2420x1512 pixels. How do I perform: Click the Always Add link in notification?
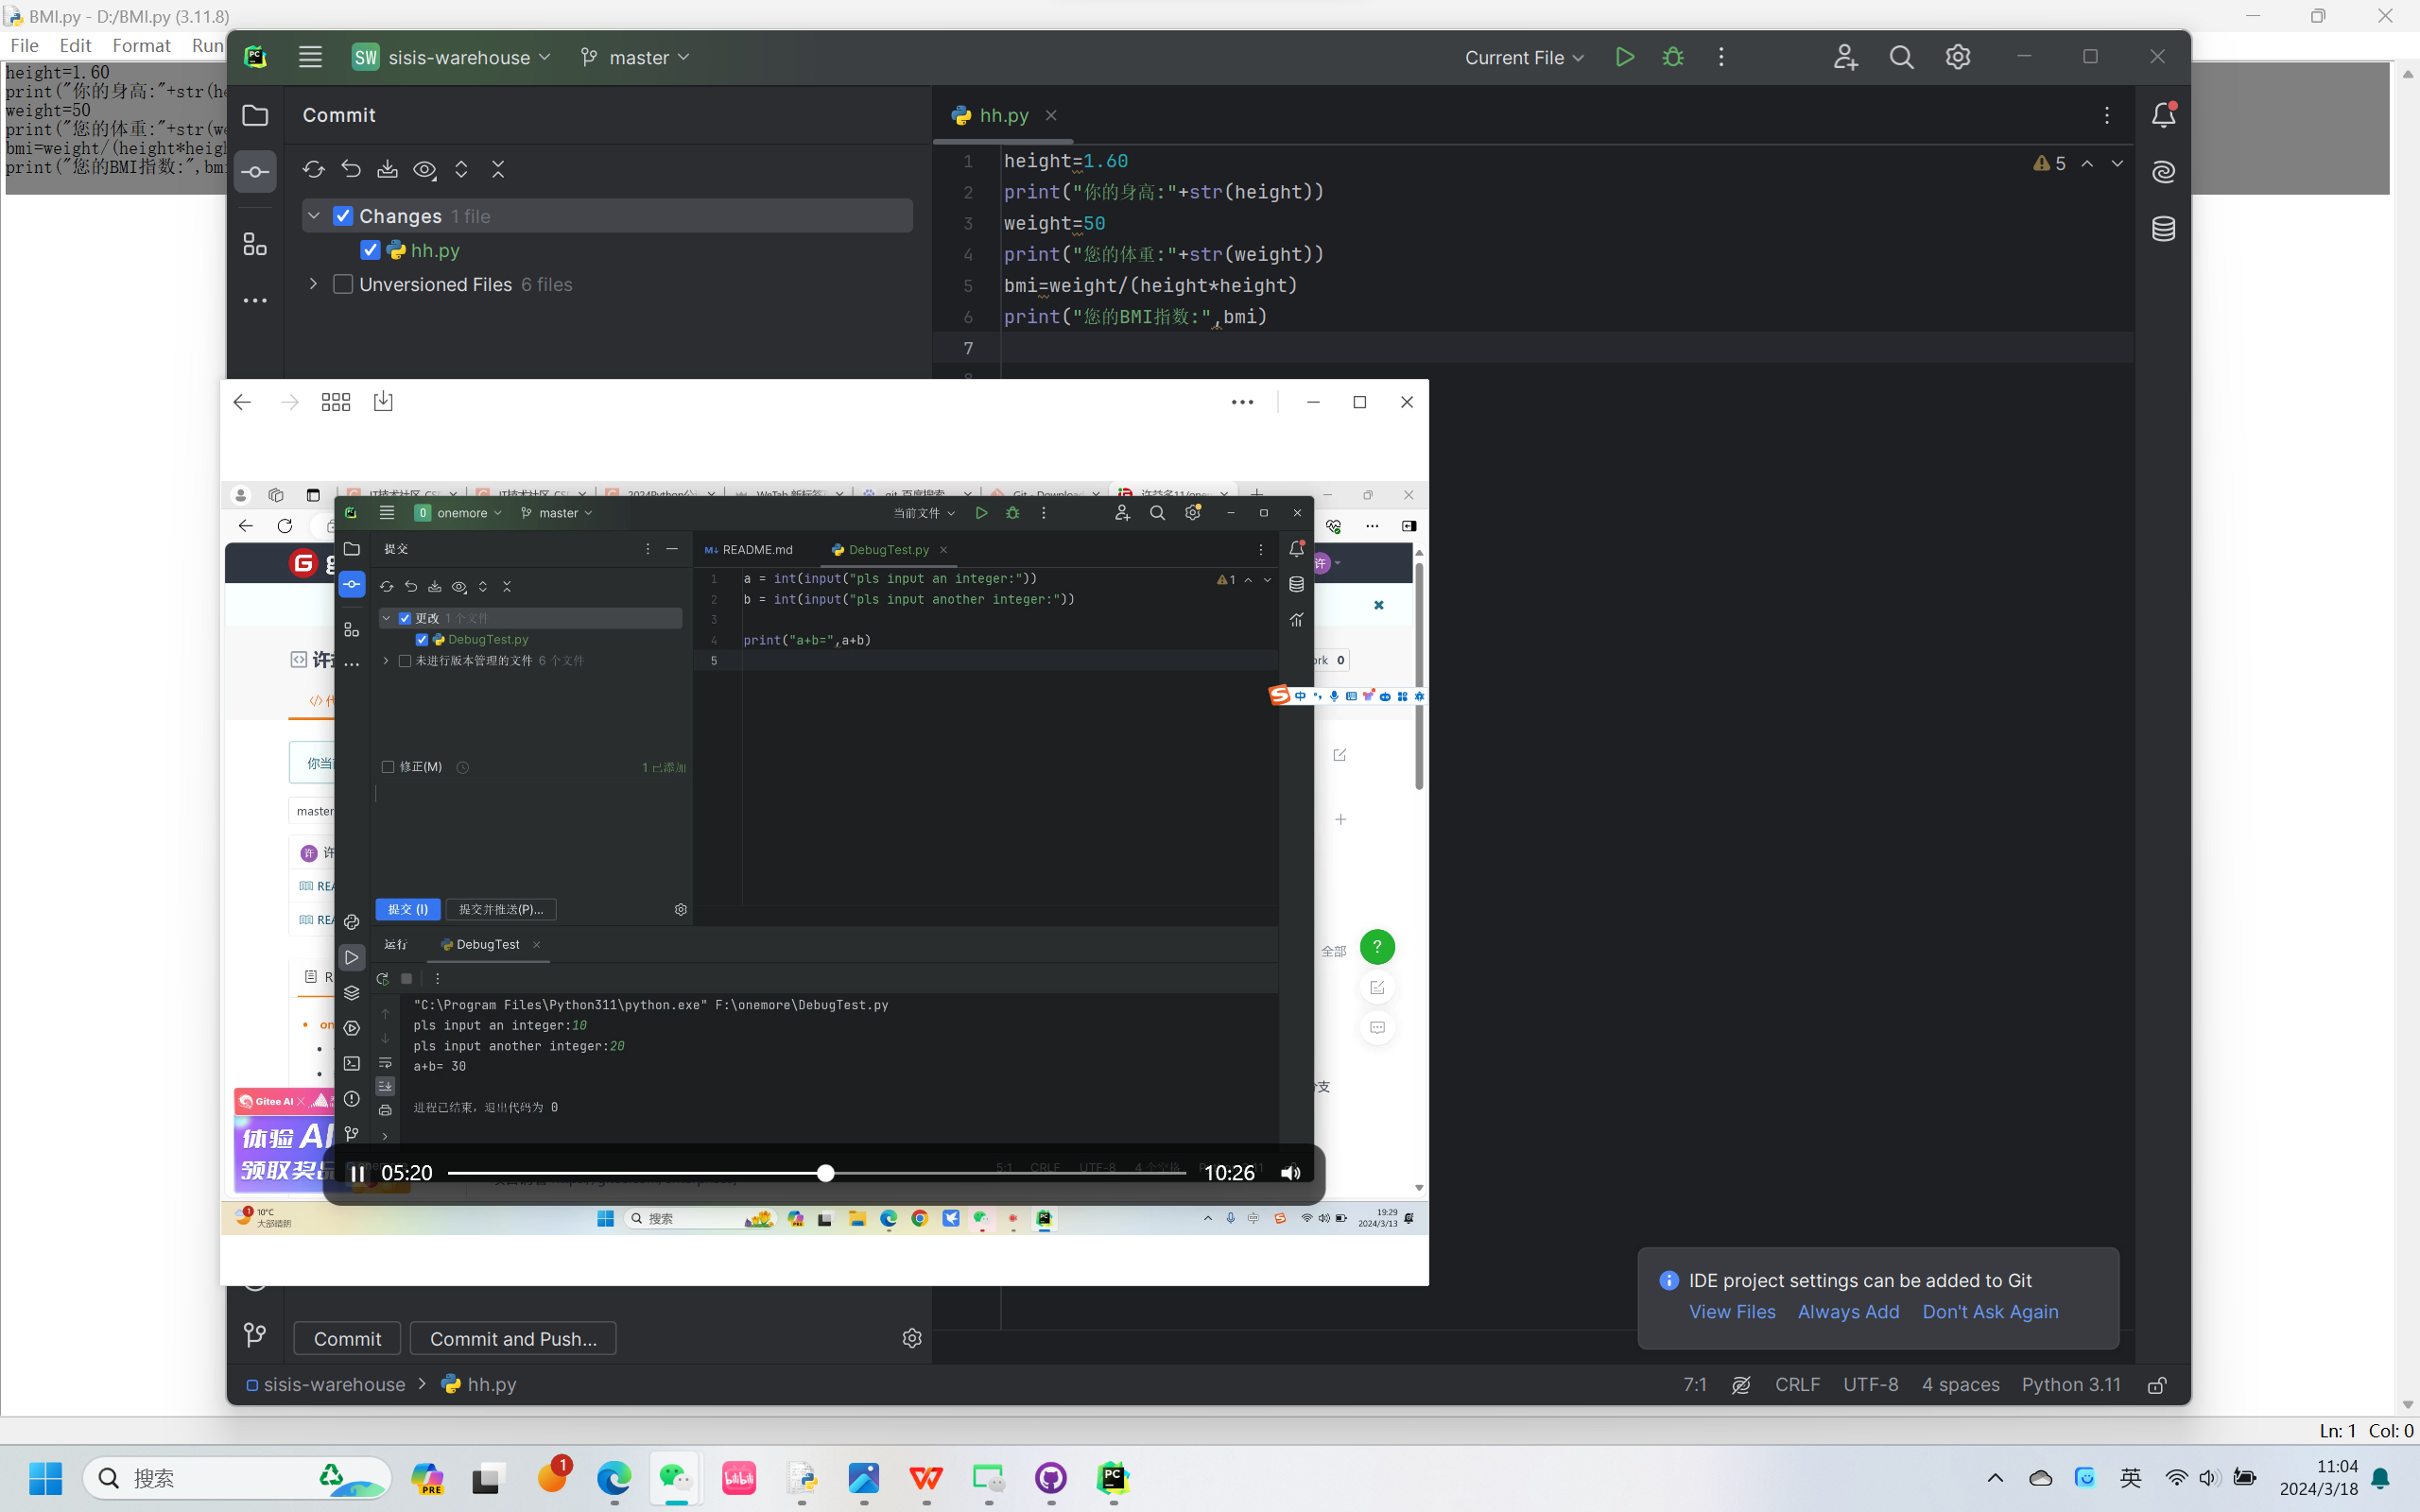[1848, 1311]
